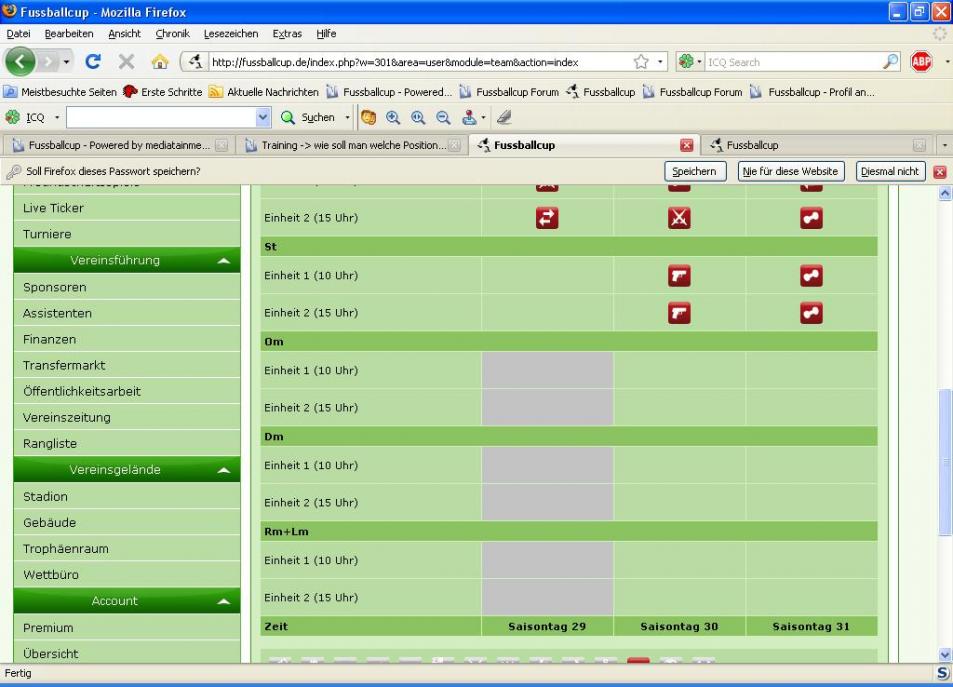Screen dimensions: 953x687
Task: Reload the page with the refresh icon
Action: (x=93, y=62)
